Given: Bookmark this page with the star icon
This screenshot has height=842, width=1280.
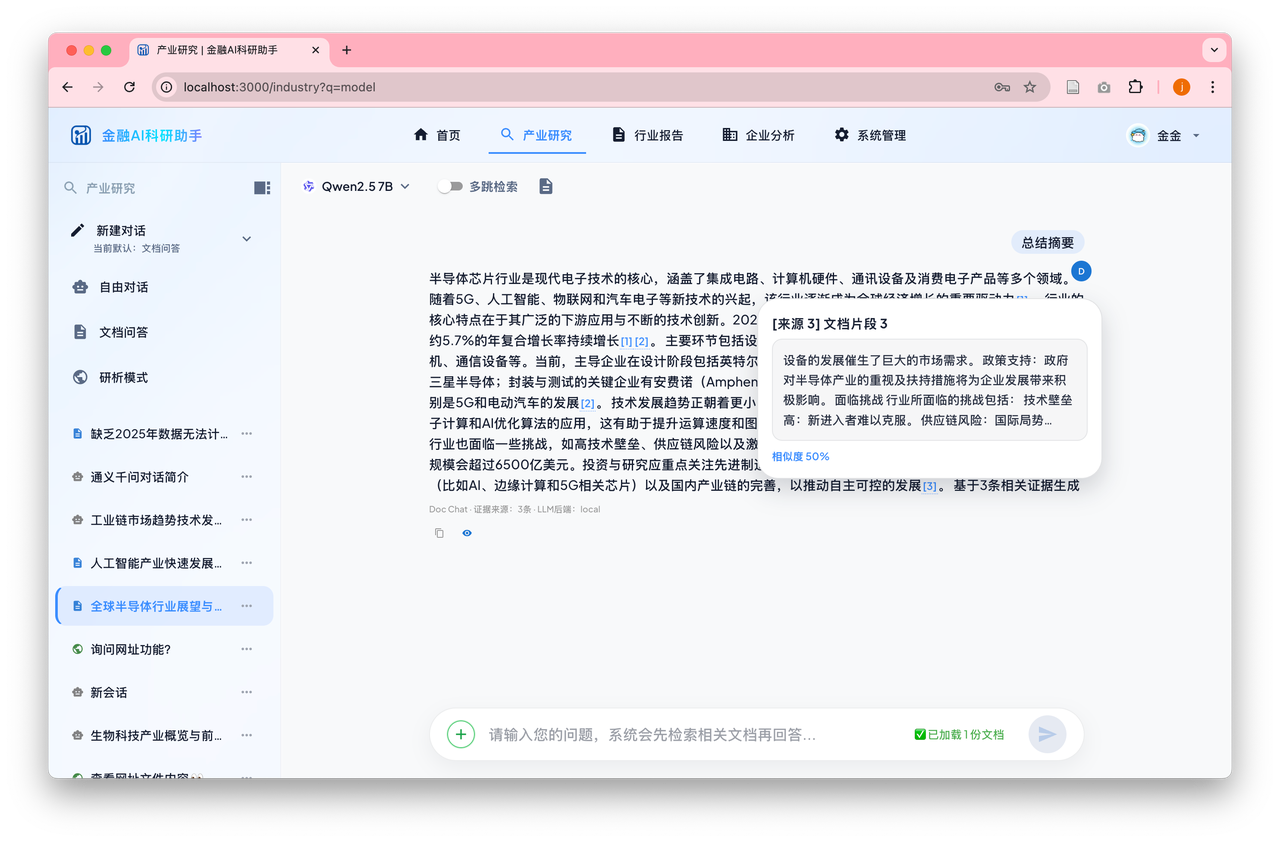Looking at the screenshot, I should coord(1030,87).
